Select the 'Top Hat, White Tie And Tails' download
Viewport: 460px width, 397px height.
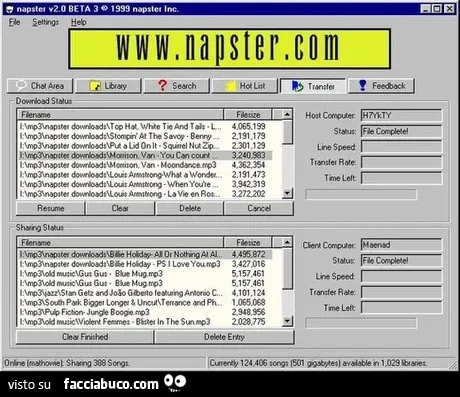click(x=145, y=126)
